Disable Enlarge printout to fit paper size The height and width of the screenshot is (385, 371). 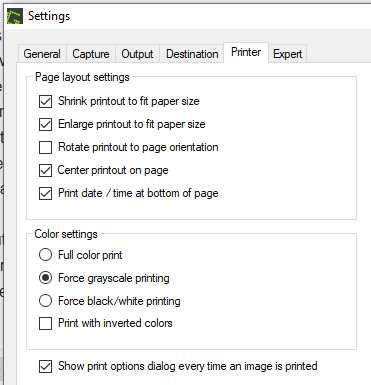45,124
